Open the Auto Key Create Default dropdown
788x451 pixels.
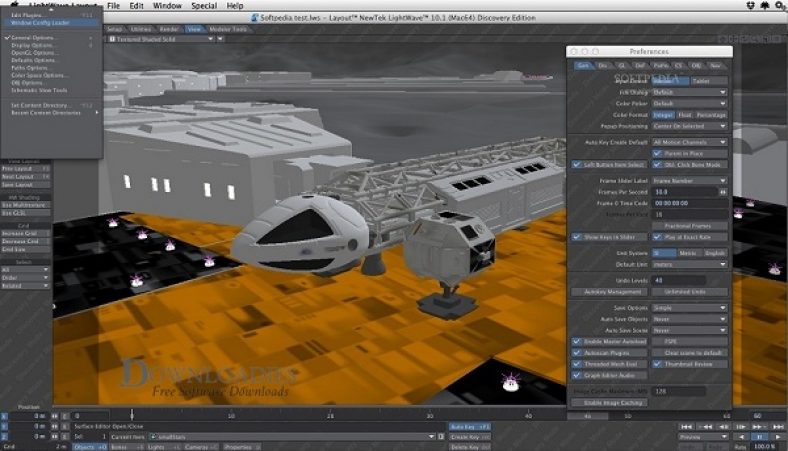pyautogui.click(x=689, y=142)
